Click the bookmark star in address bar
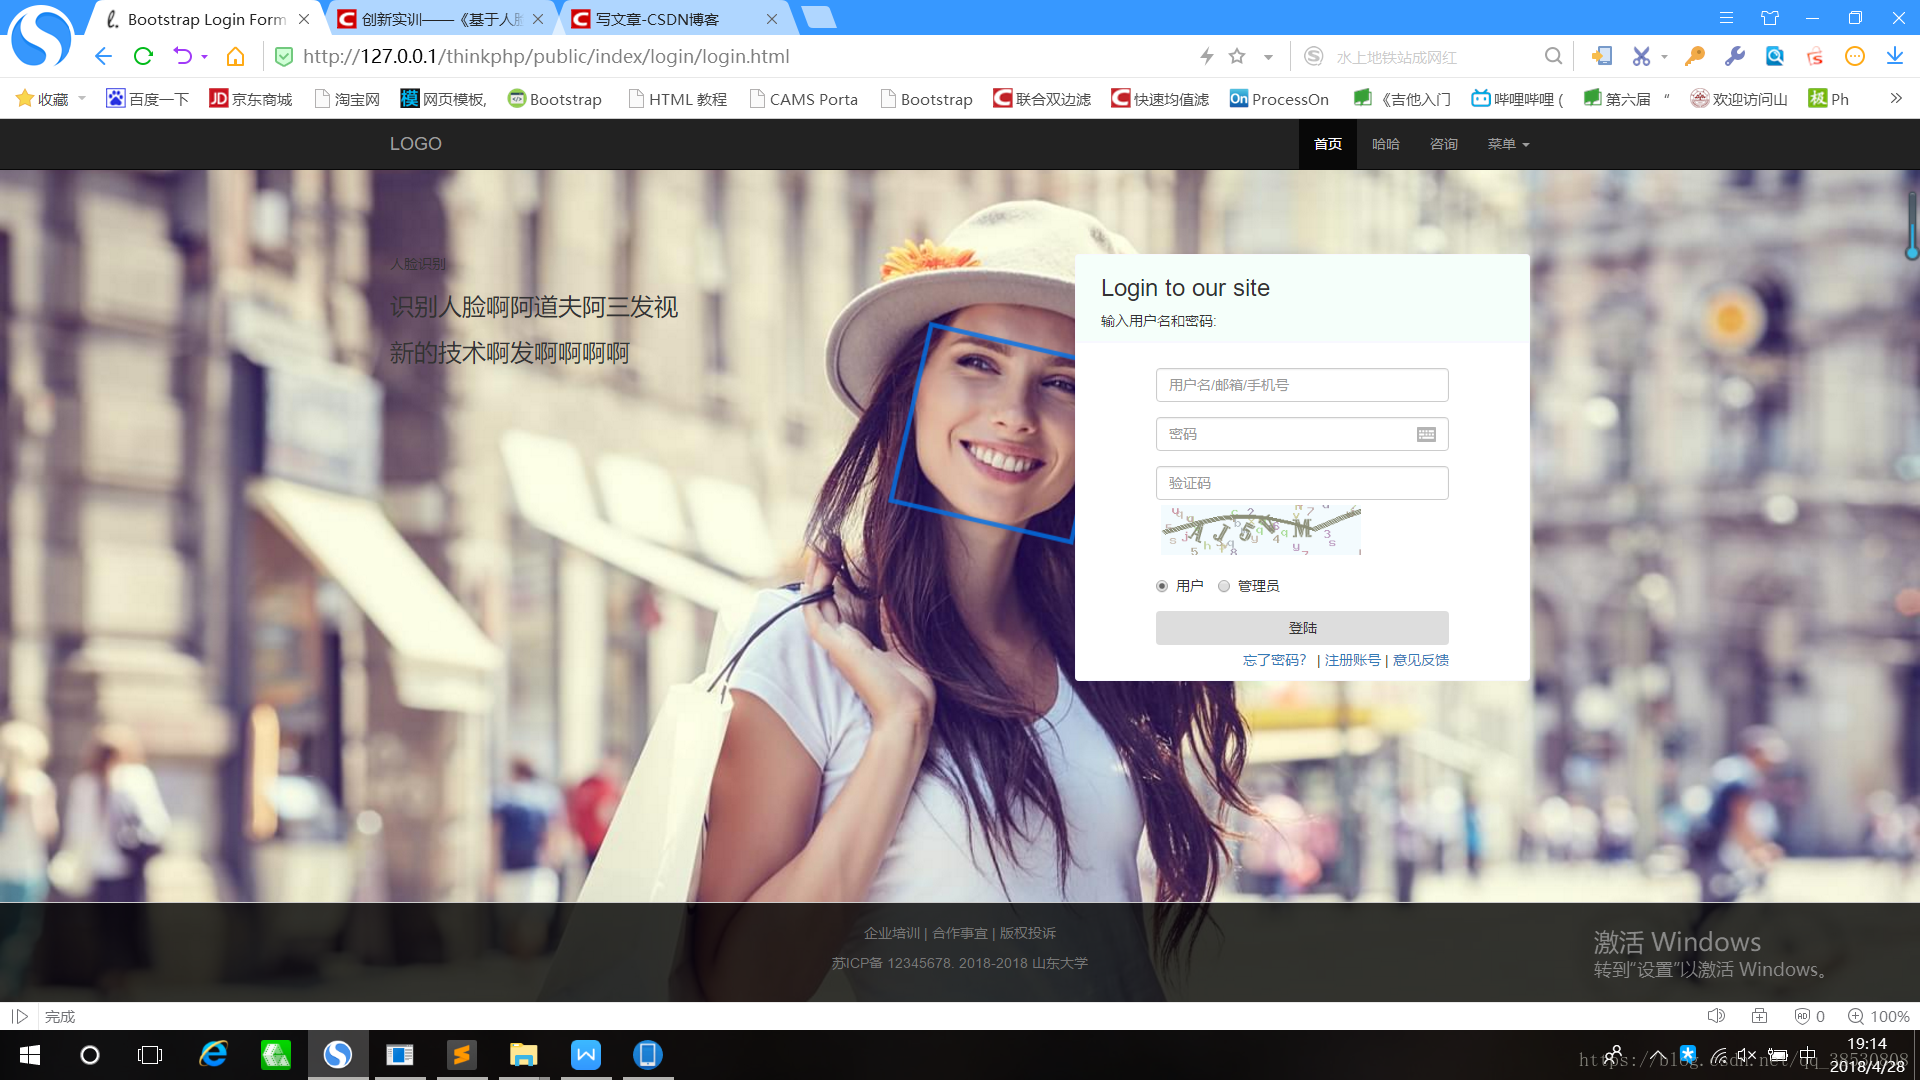1920x1080 pixels. tap(1237, 56)
